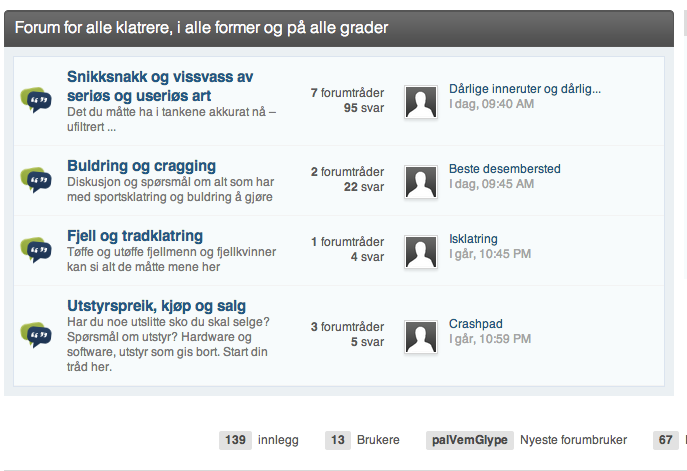Click the Snikksnakk og vissvass forum speech-bubble icon

click(x=36, y=100)
